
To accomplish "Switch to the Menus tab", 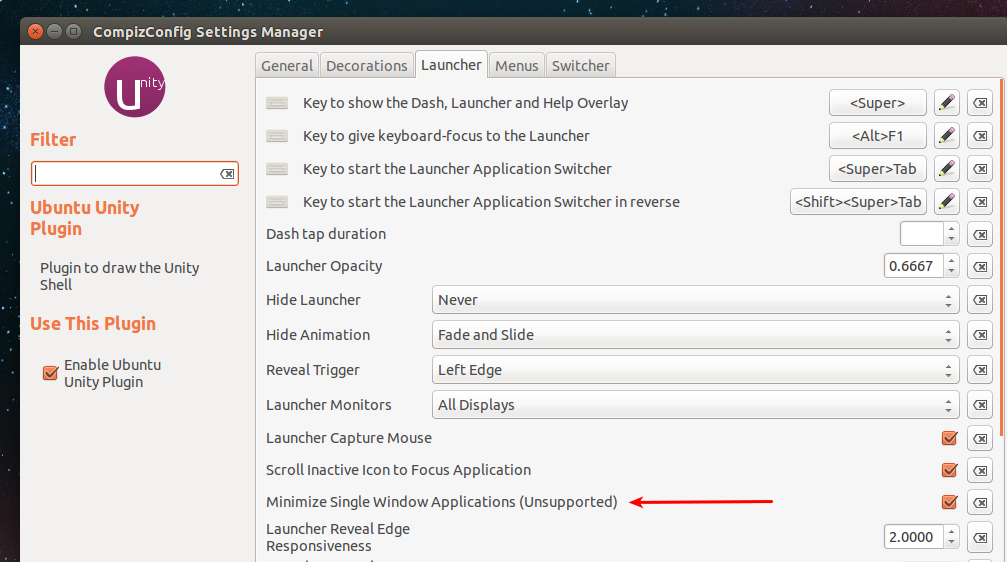I will point(516,66).
